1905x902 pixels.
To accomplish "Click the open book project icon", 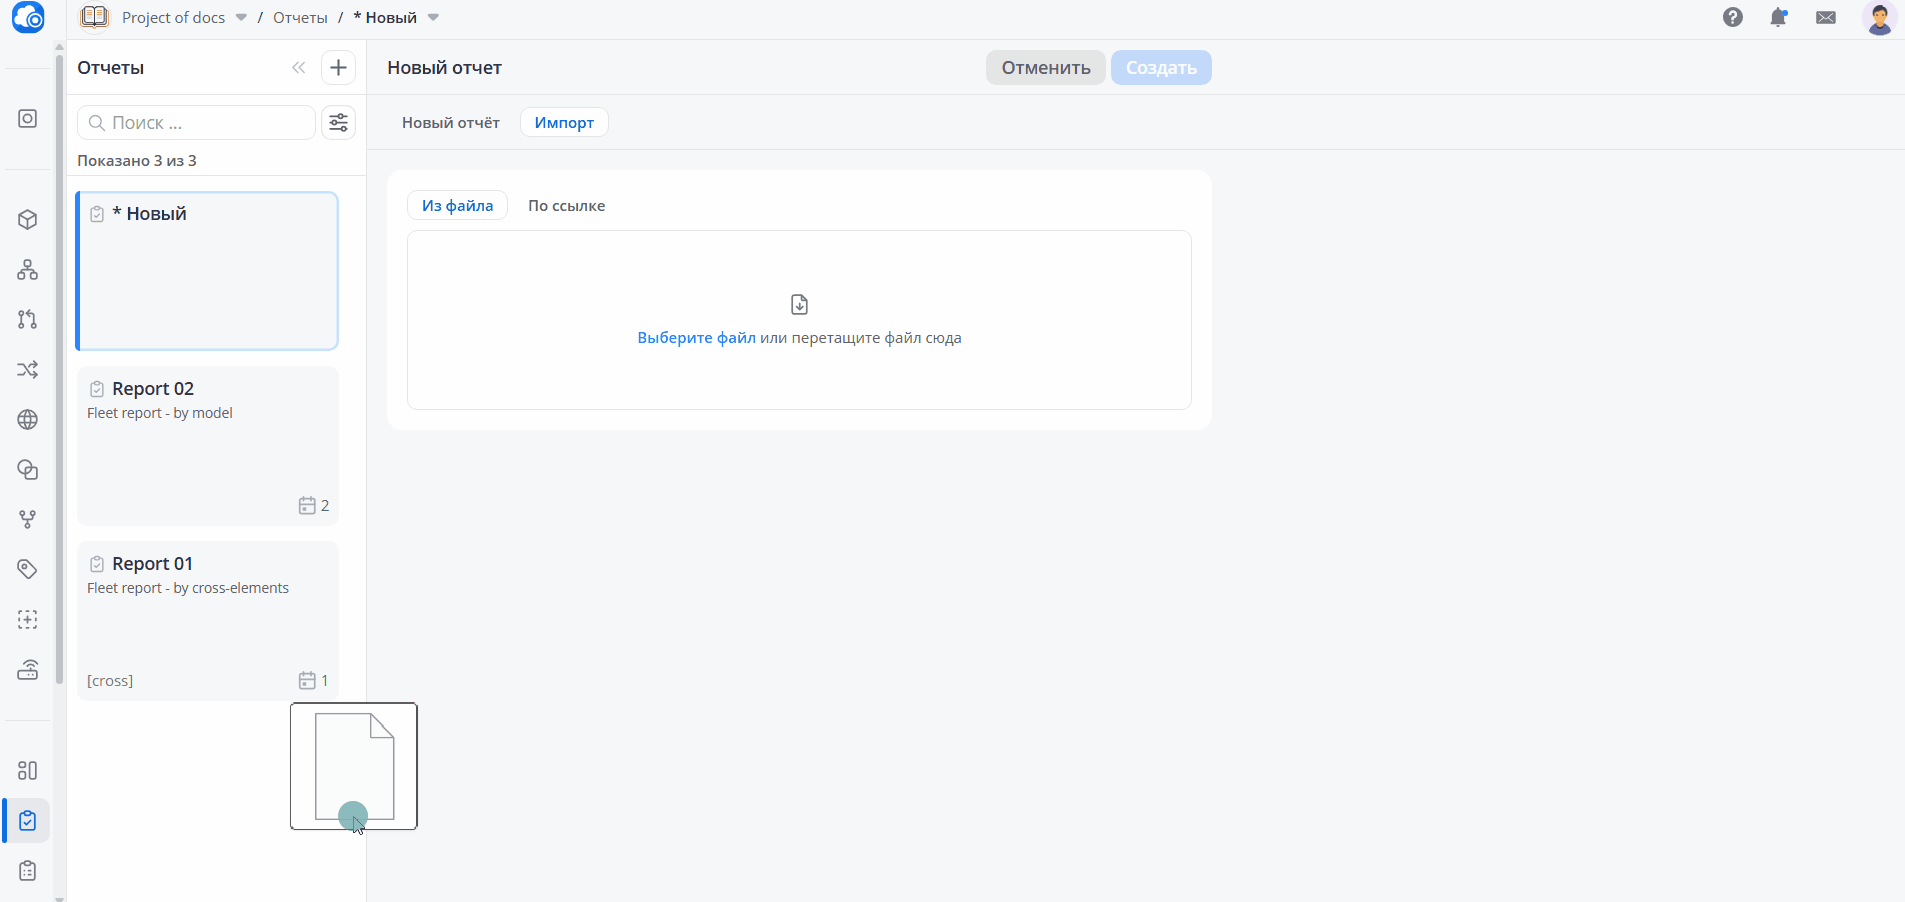I will click(95, 17).
